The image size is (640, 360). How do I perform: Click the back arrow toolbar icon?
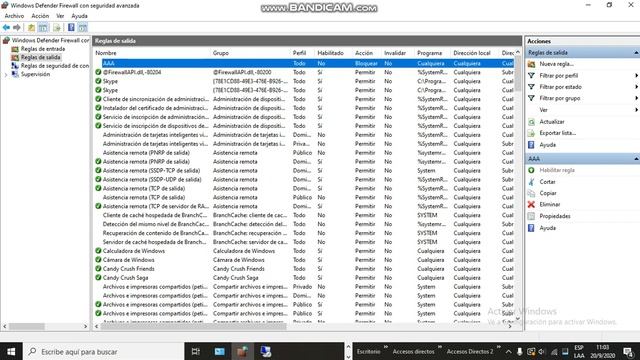(x=6, y=27)
